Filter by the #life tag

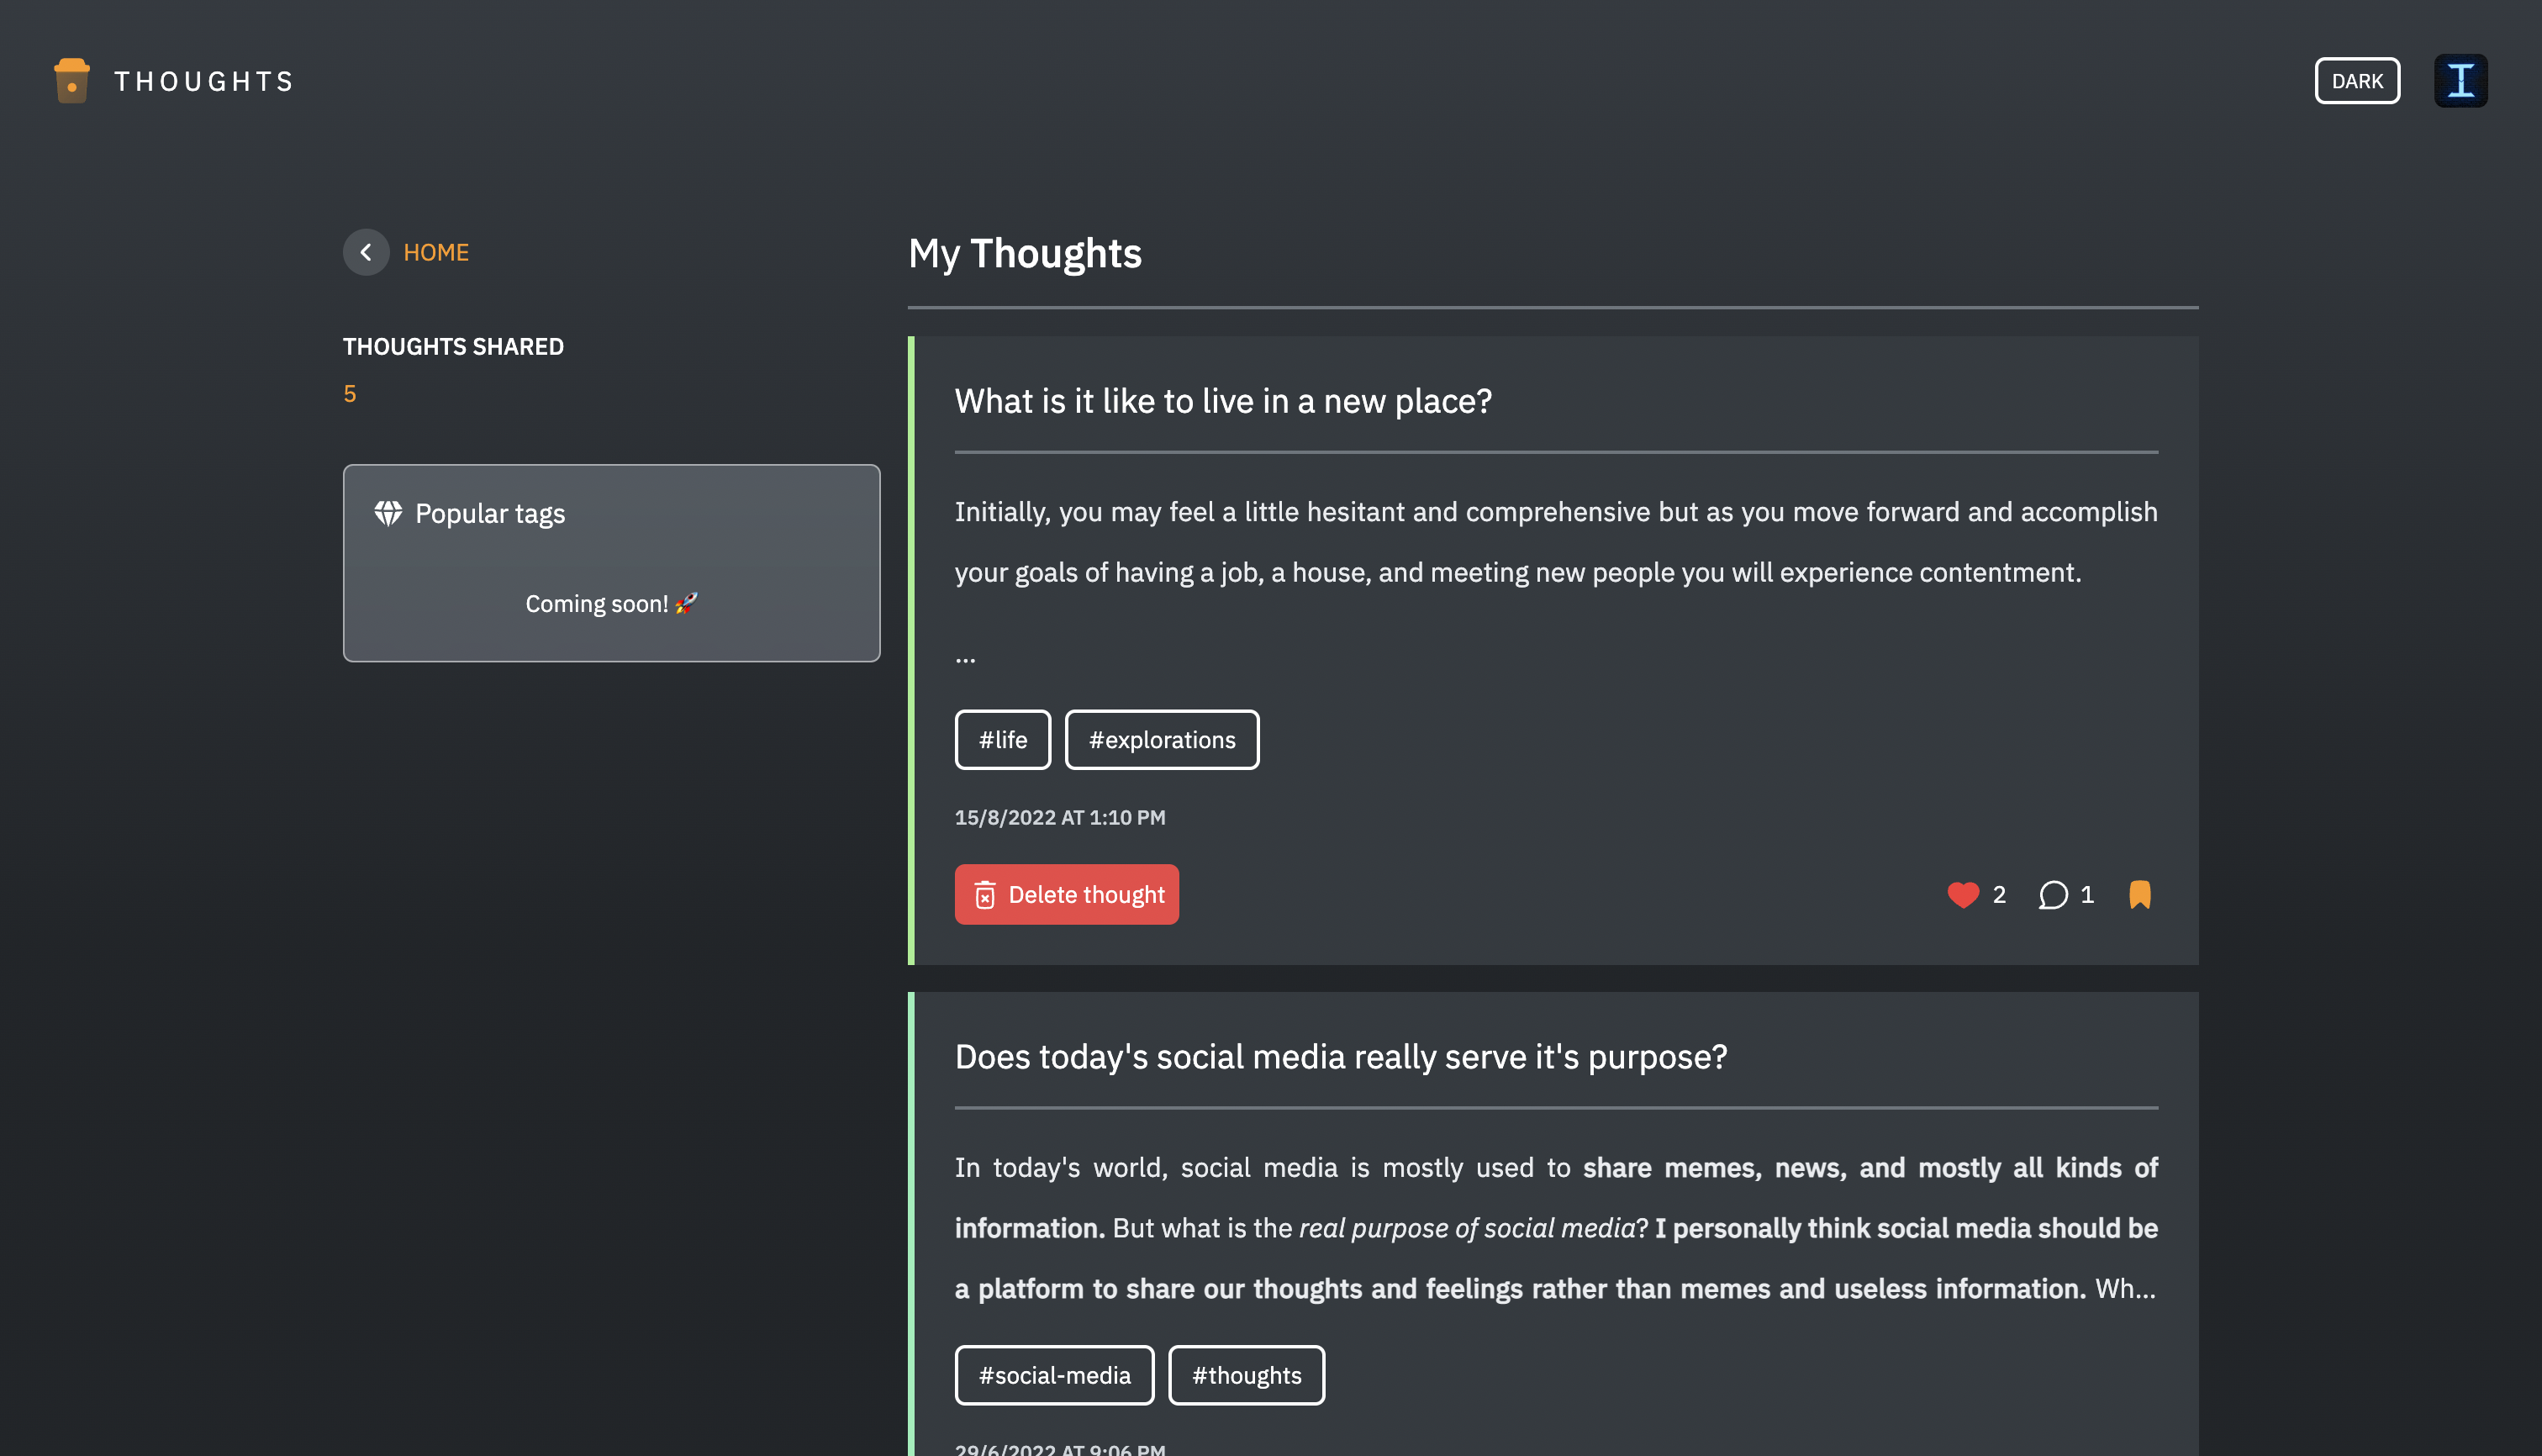point(1003,740)
